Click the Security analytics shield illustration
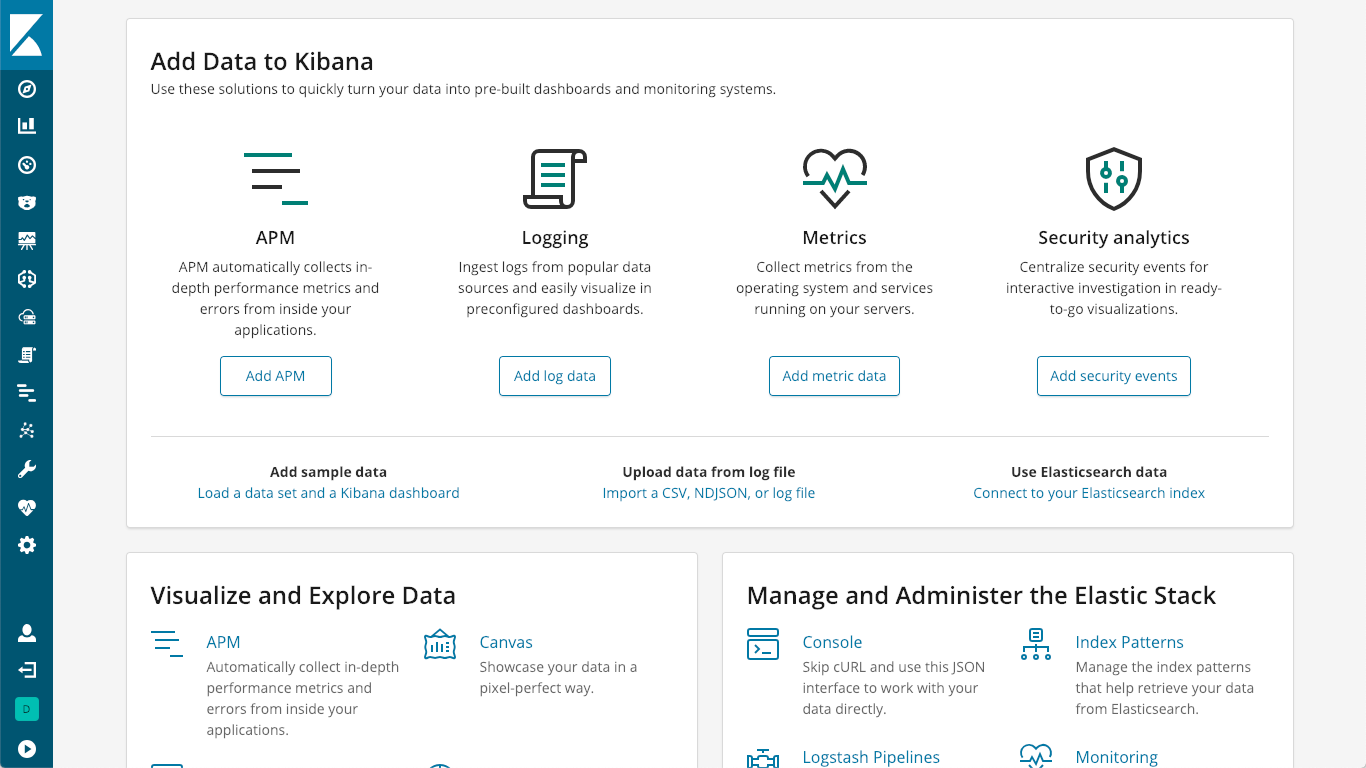1366x768 pixels. coord(1114,179)
